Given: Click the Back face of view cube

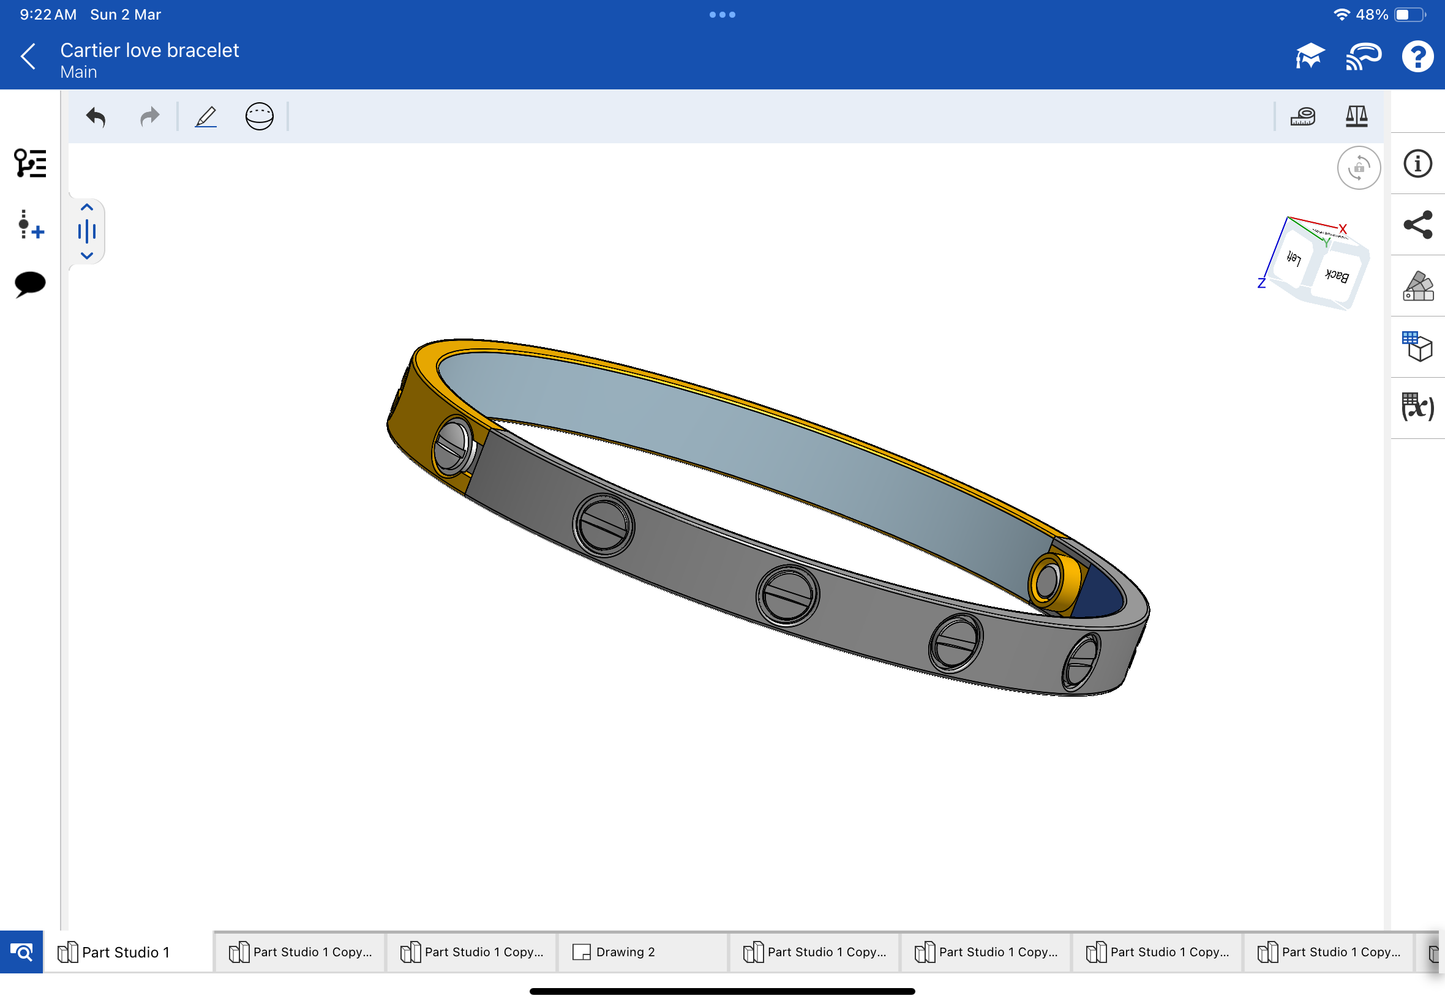Looking at the screenshot, I should [1337, 275].
